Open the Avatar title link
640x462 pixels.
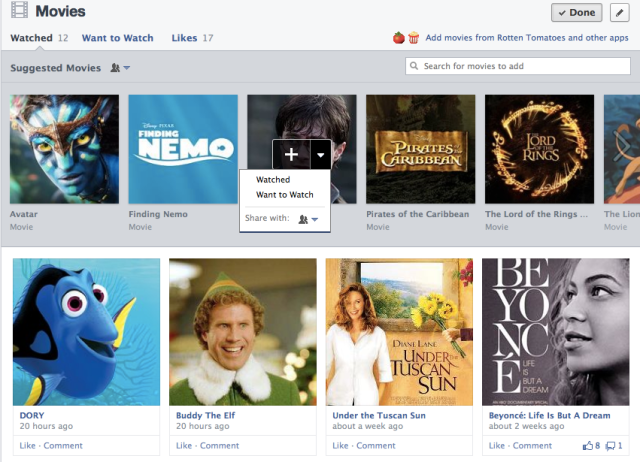(x=24, y=214)
